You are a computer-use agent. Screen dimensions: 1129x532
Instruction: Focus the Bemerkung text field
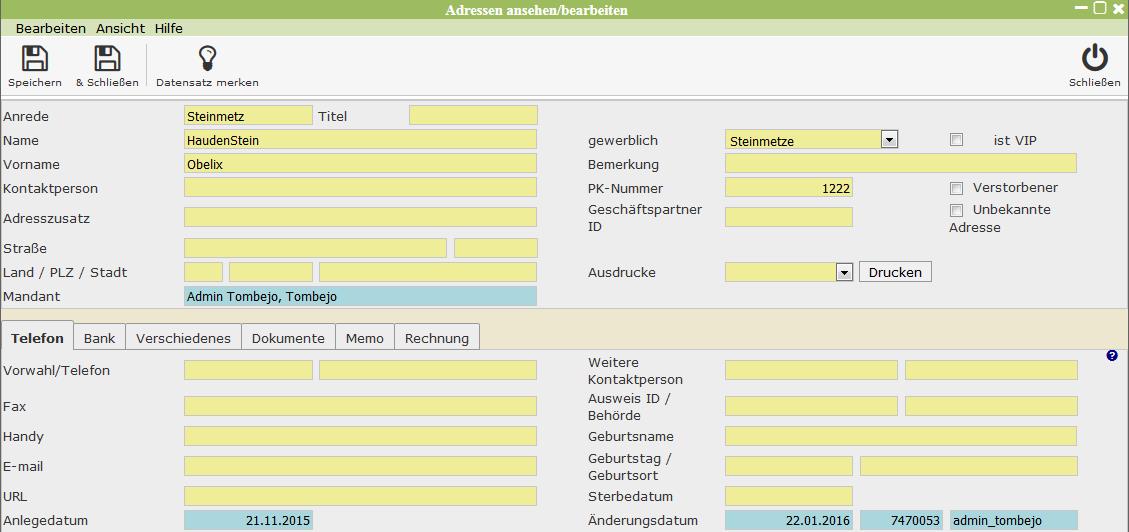pos(900,164)
